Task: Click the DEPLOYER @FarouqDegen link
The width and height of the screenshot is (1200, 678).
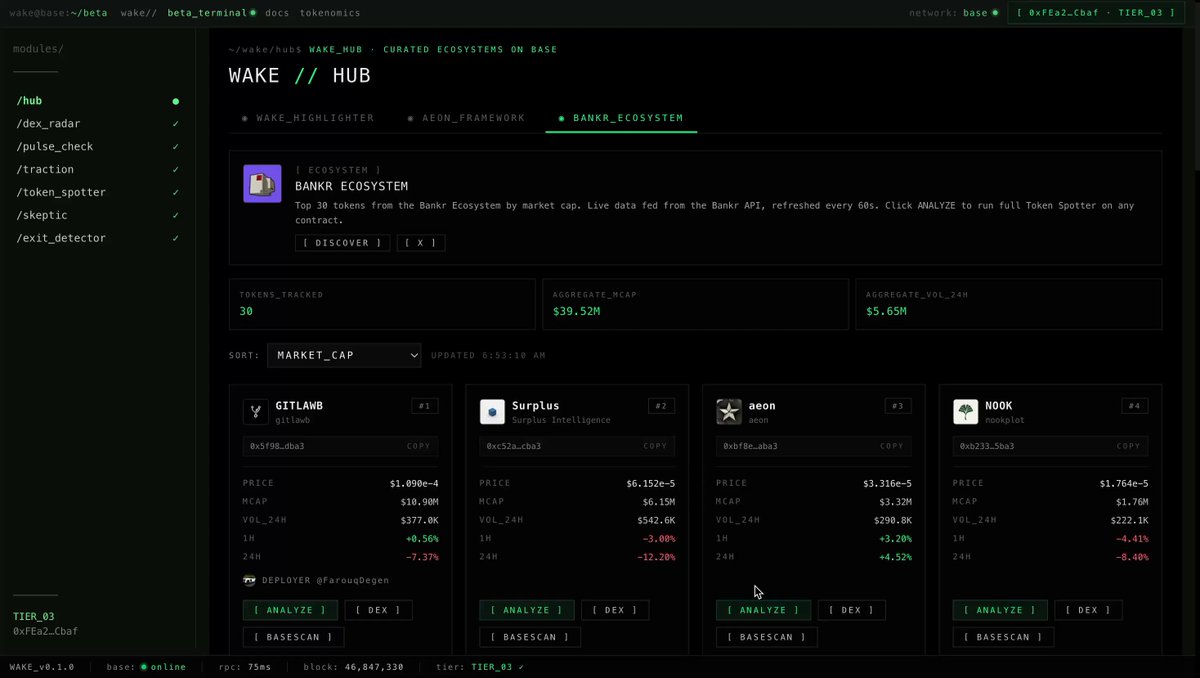Action: point(325,580)
